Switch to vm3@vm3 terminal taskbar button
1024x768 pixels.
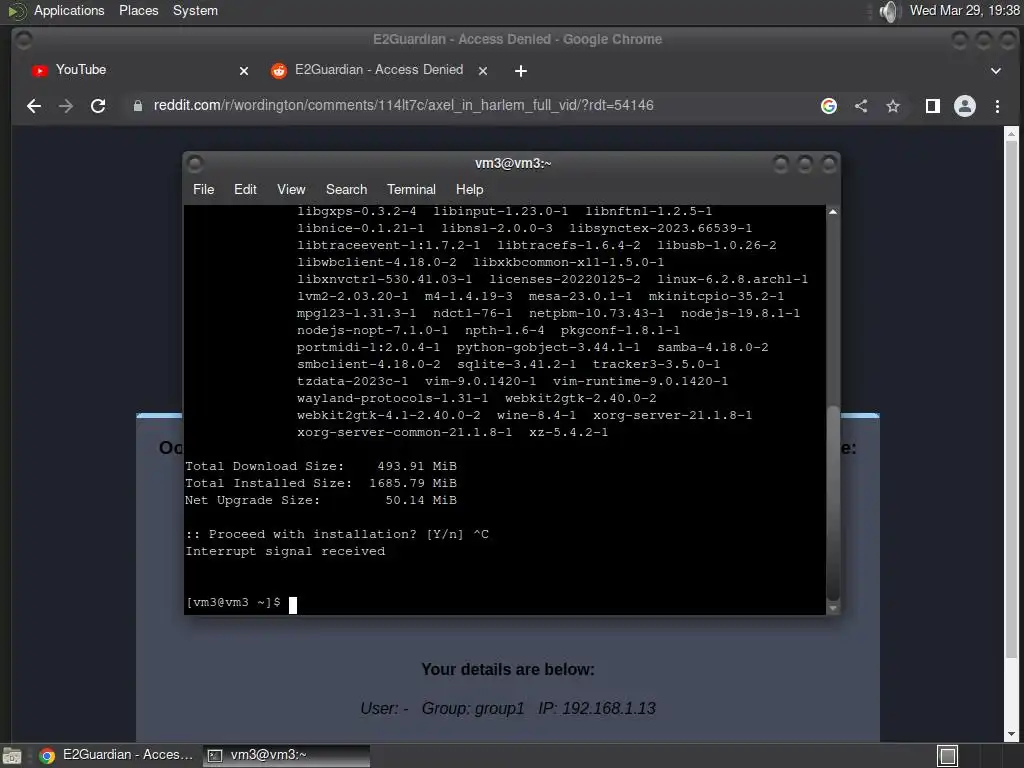(286, 755)
